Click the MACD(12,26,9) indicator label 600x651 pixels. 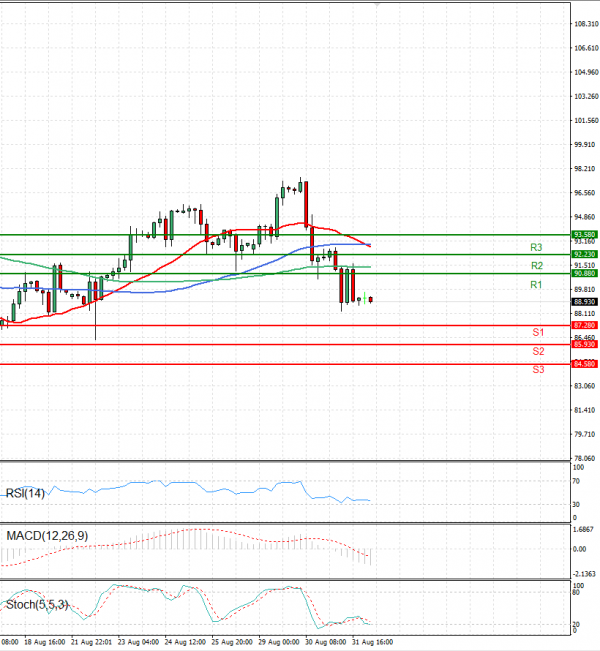[x=47, y=536]
